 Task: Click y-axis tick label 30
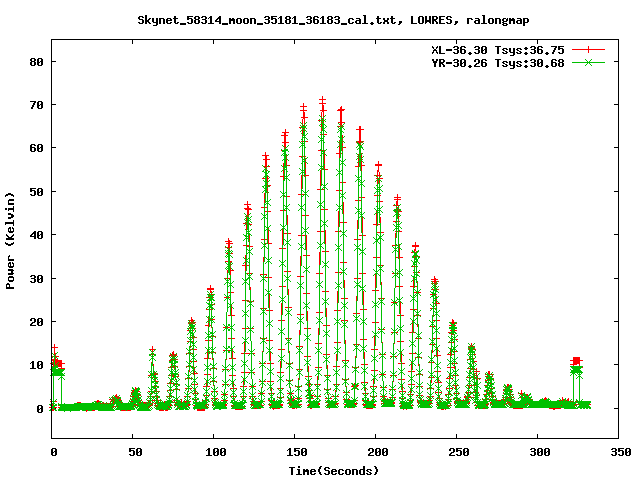click(x=36, y=279)
